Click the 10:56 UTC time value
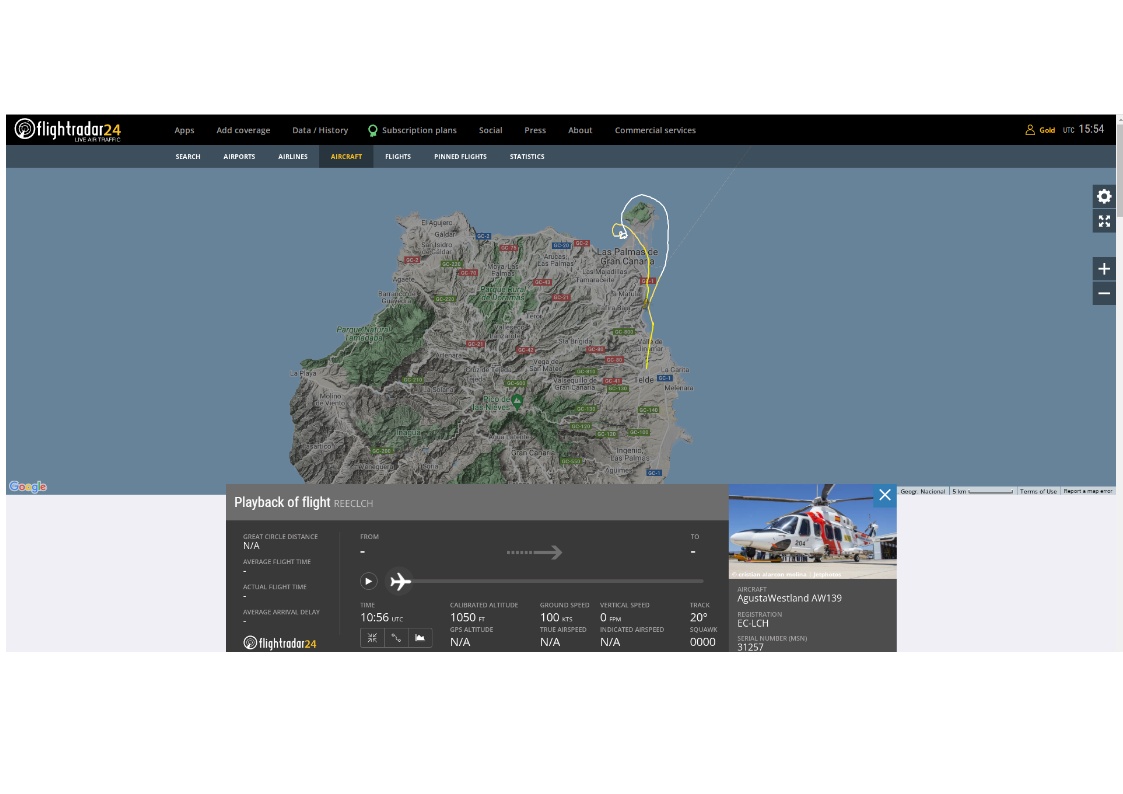 [x=381, y=617]
